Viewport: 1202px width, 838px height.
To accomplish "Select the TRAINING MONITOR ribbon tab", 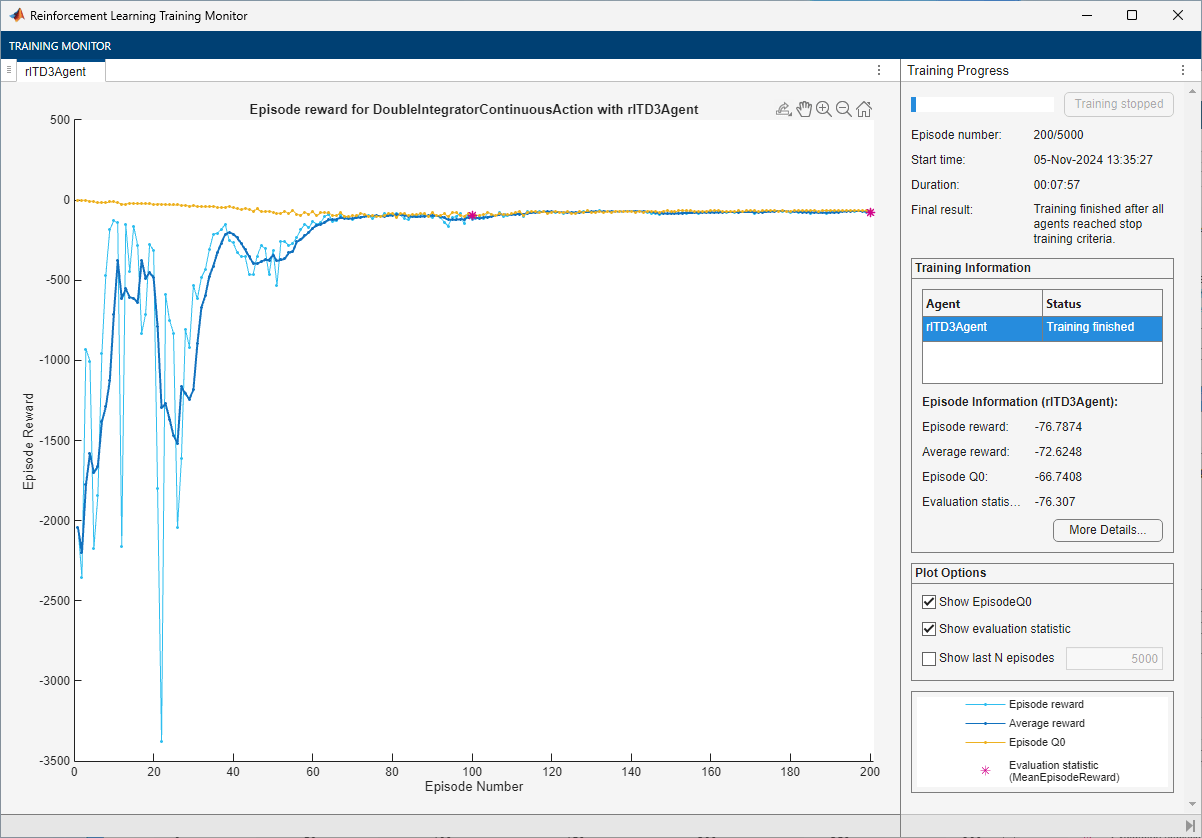I will point(60,46).
